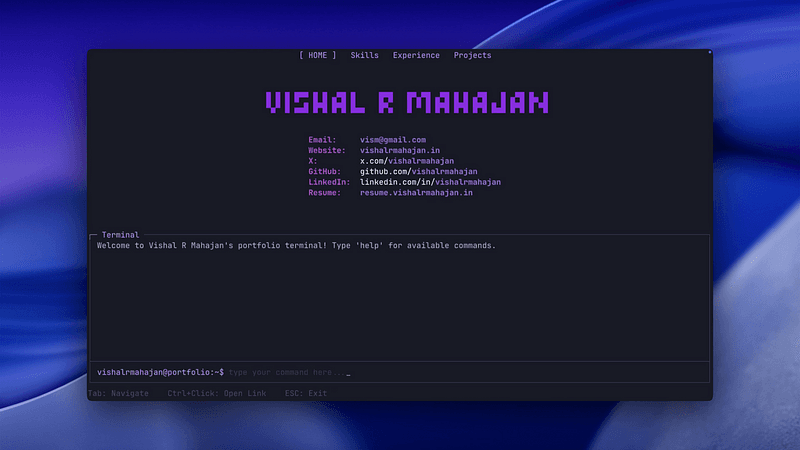The height and width of the screenshot is (450, 800).
Task: Click the X: label
Action: coord(312,161)
